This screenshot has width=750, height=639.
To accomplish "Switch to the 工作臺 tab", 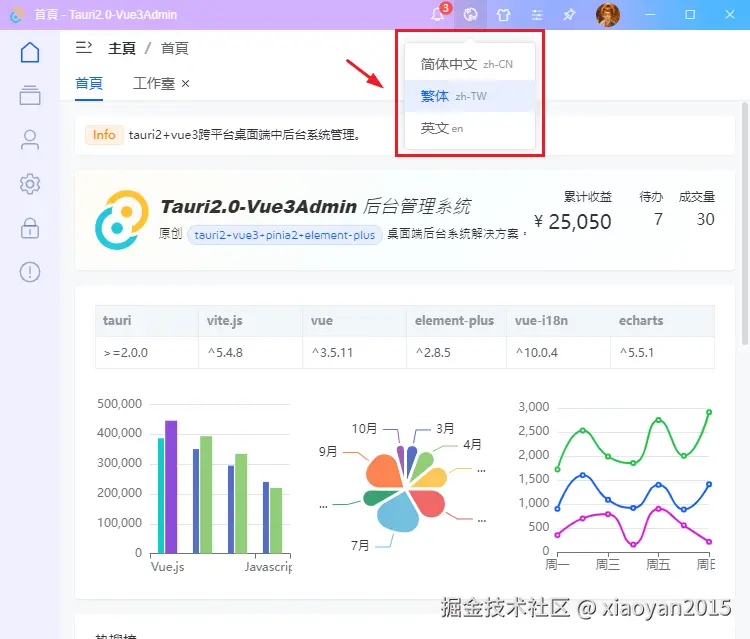I will (x=154, y=83).
